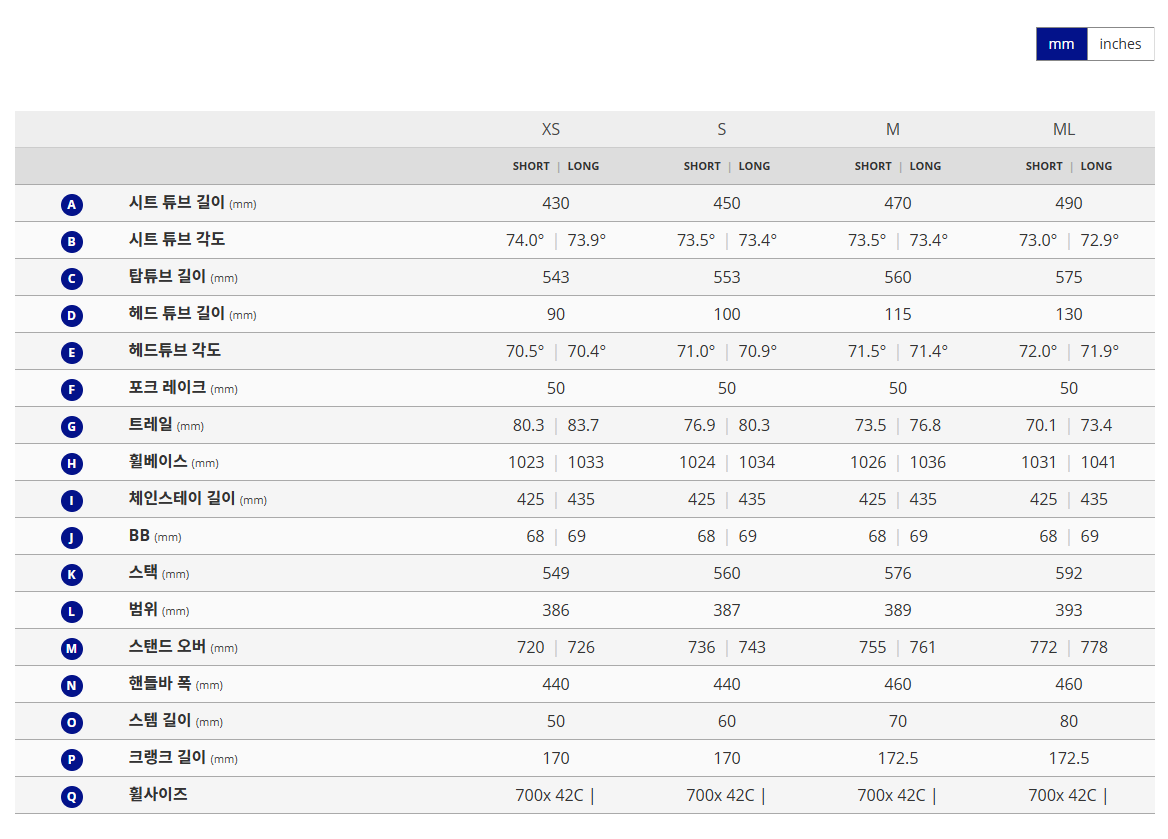Click the circled K icon for 스택

(71, 575)
